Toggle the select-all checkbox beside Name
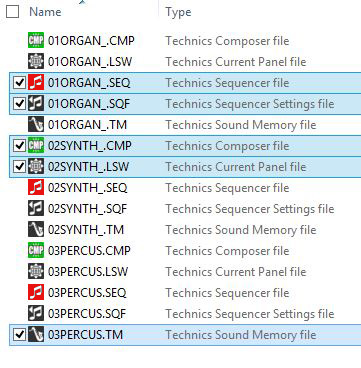361x368 pixels. click(13, 12)
